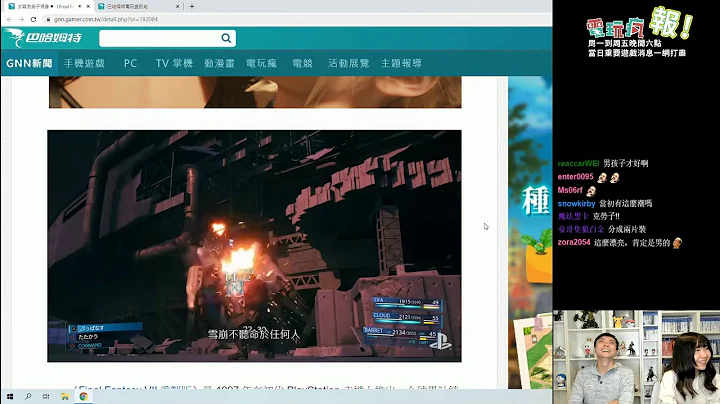
Task: Click the taskbar search icon
Action: coord(28,396)
